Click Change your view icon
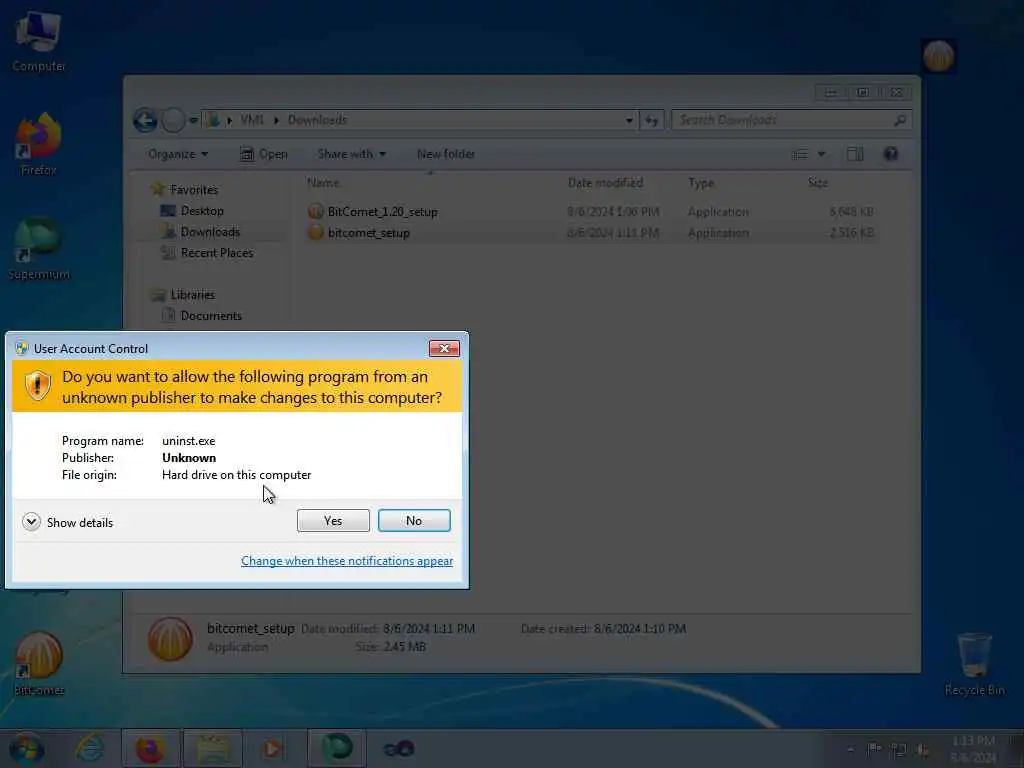Image resolution: width=1024 pixels, height=768 pixels. click(800, 154)
